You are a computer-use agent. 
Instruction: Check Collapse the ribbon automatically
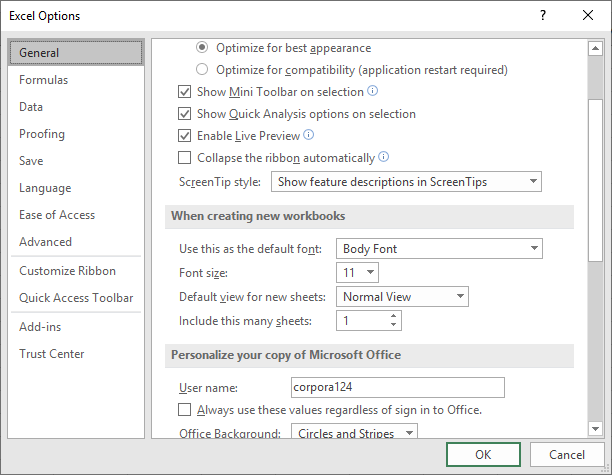click(185, 158)
